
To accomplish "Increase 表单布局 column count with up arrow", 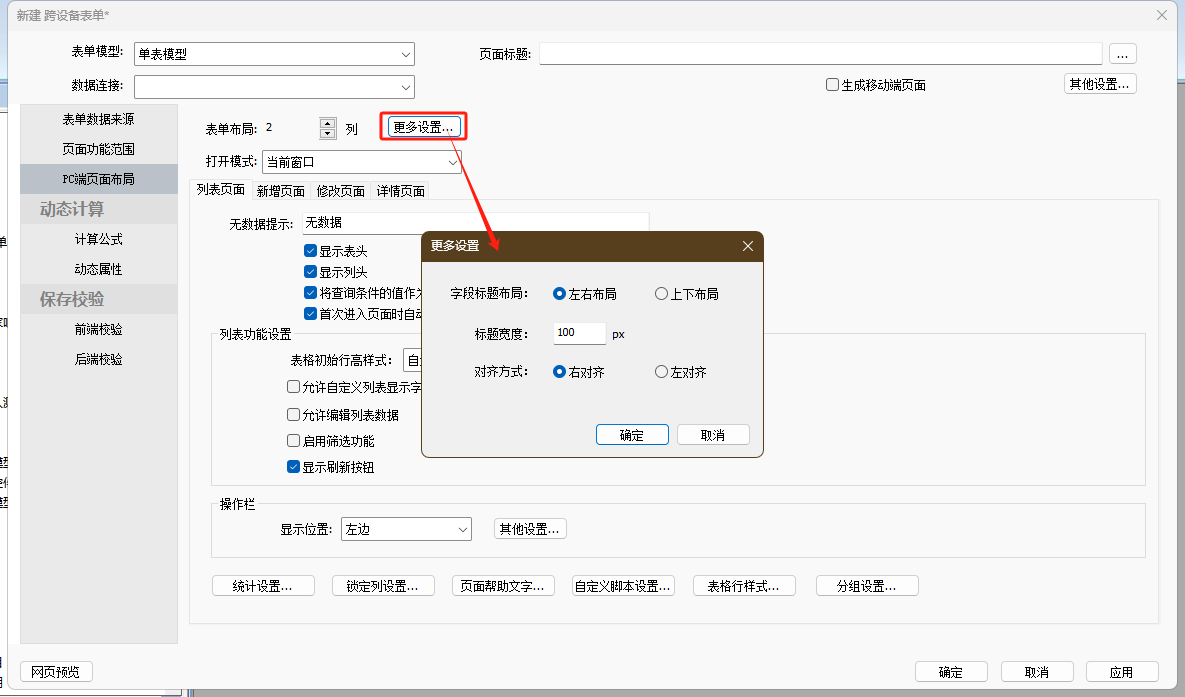I will [327, 123].
